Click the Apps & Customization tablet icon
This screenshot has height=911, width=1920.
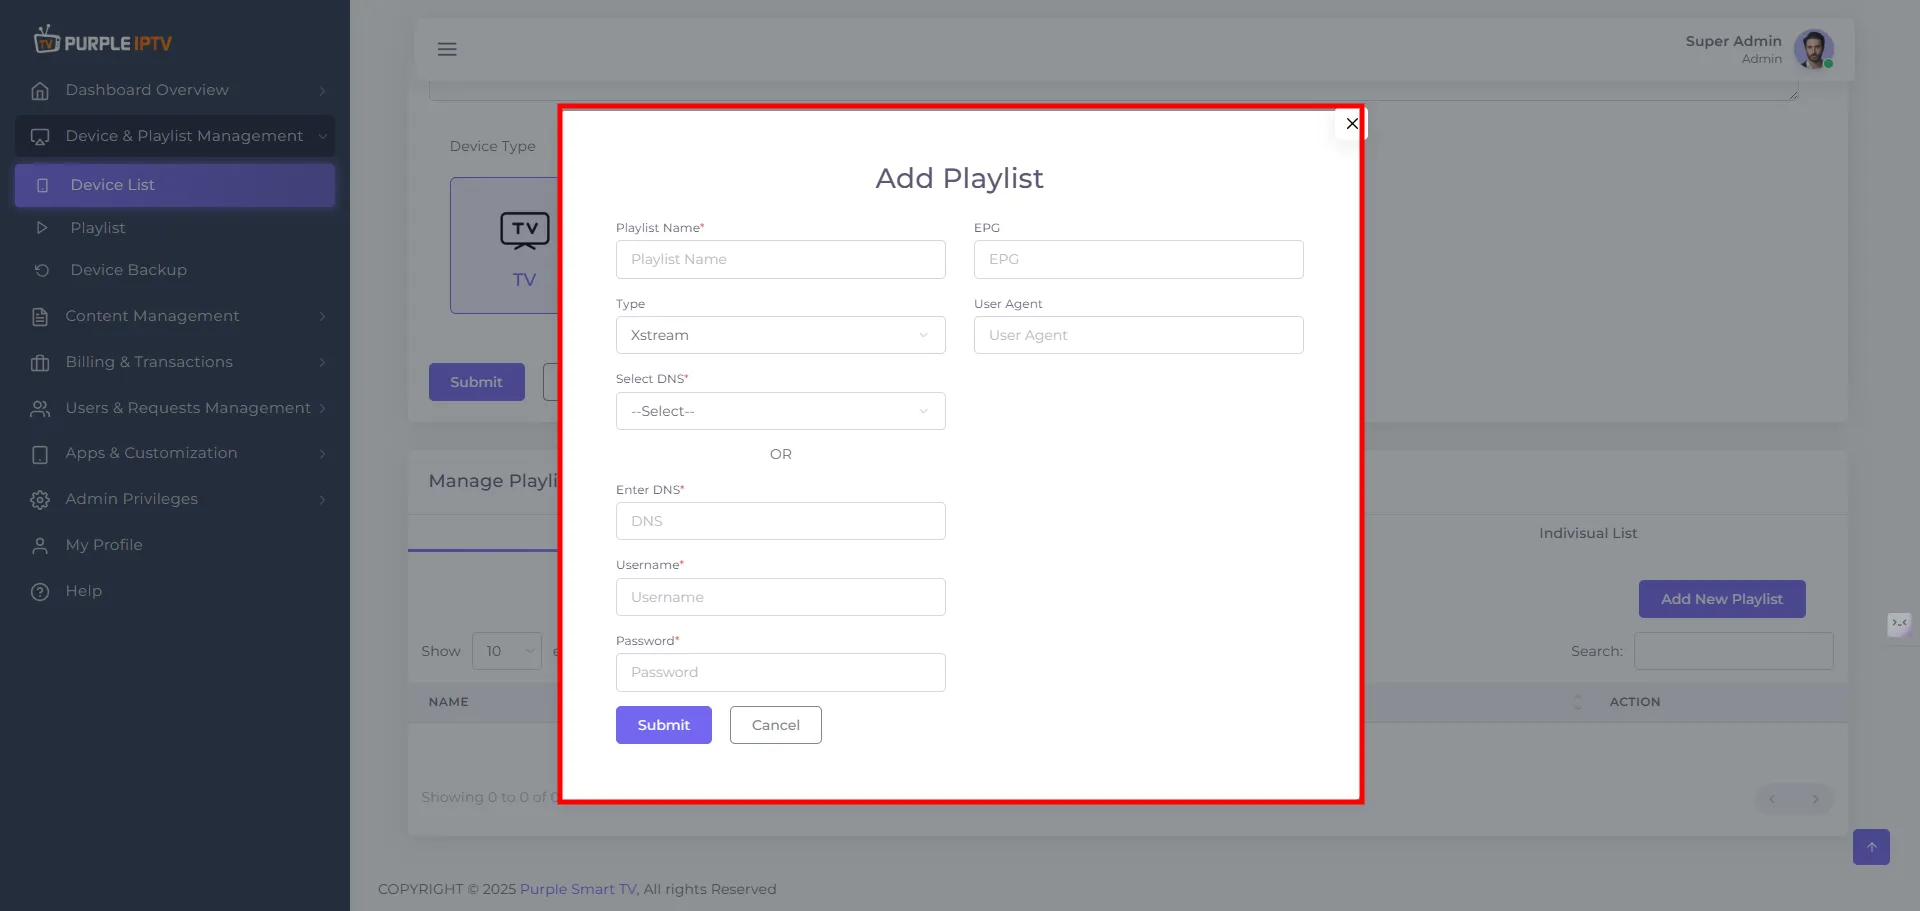[x=40, y=455]
